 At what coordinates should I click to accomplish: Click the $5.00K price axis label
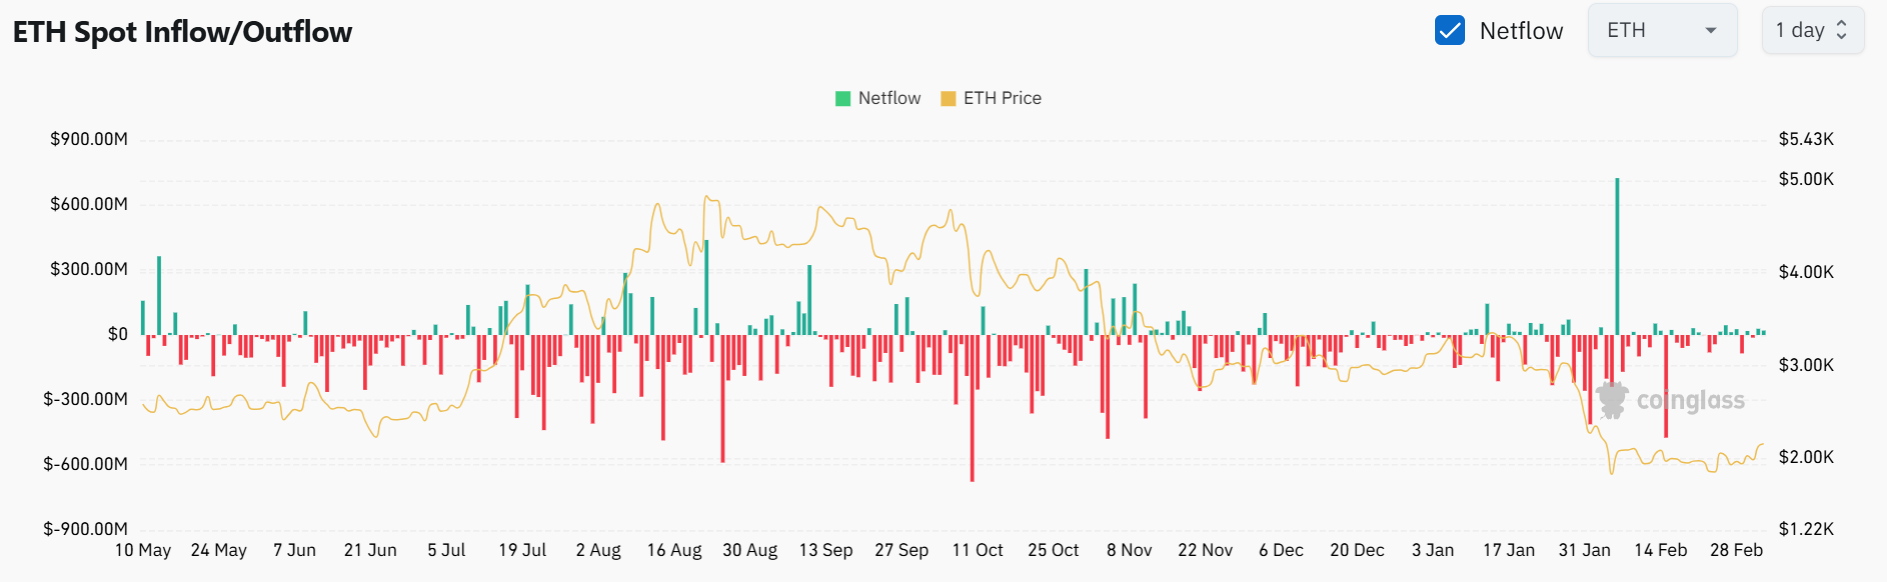click(x=1806, y=179)
